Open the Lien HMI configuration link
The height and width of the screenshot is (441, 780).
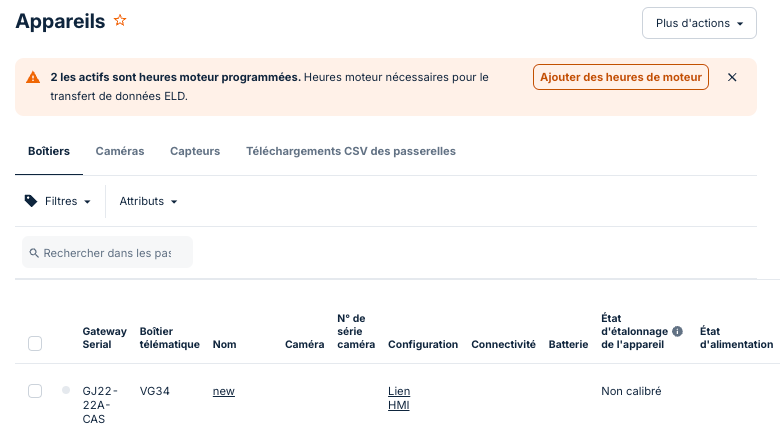(399, 398)
